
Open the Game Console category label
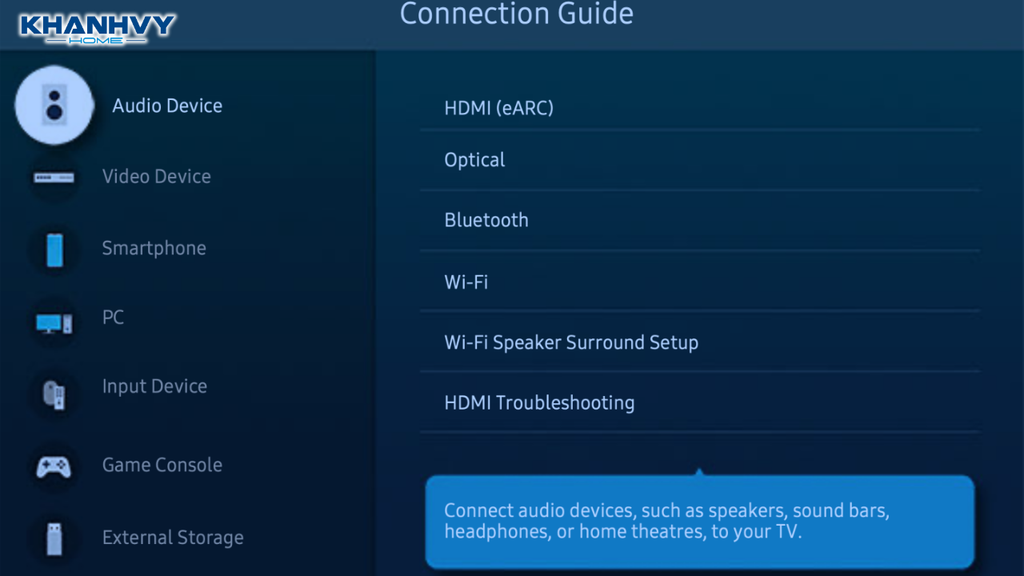click(x=162, y=465)
